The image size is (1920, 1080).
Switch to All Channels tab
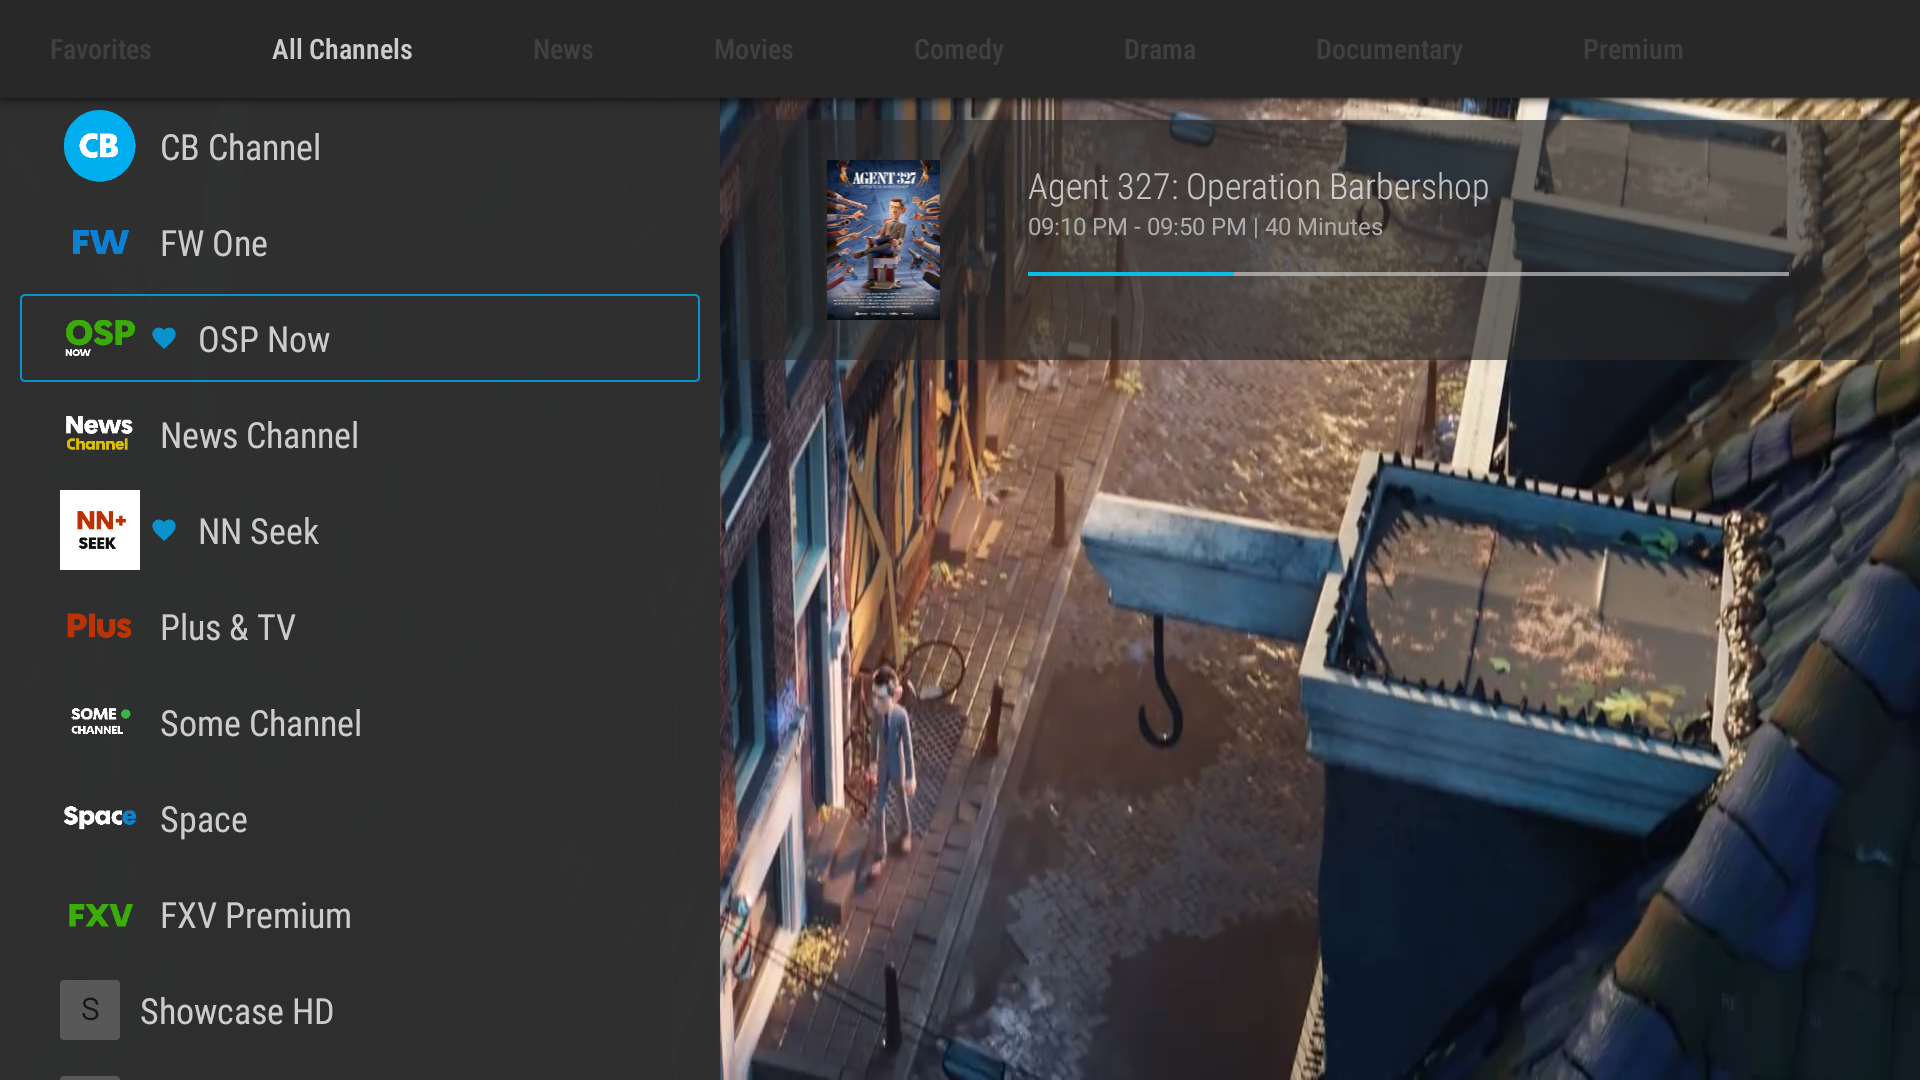342,50
